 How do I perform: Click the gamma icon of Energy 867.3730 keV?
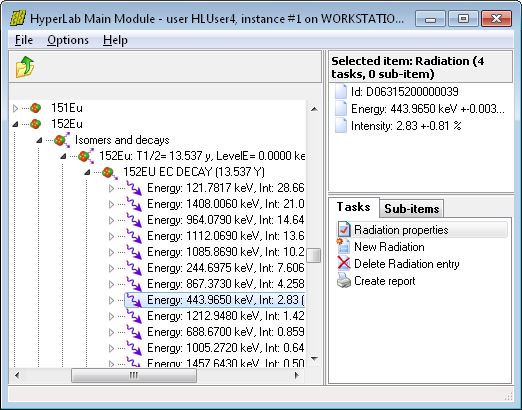tap(134, 284)
